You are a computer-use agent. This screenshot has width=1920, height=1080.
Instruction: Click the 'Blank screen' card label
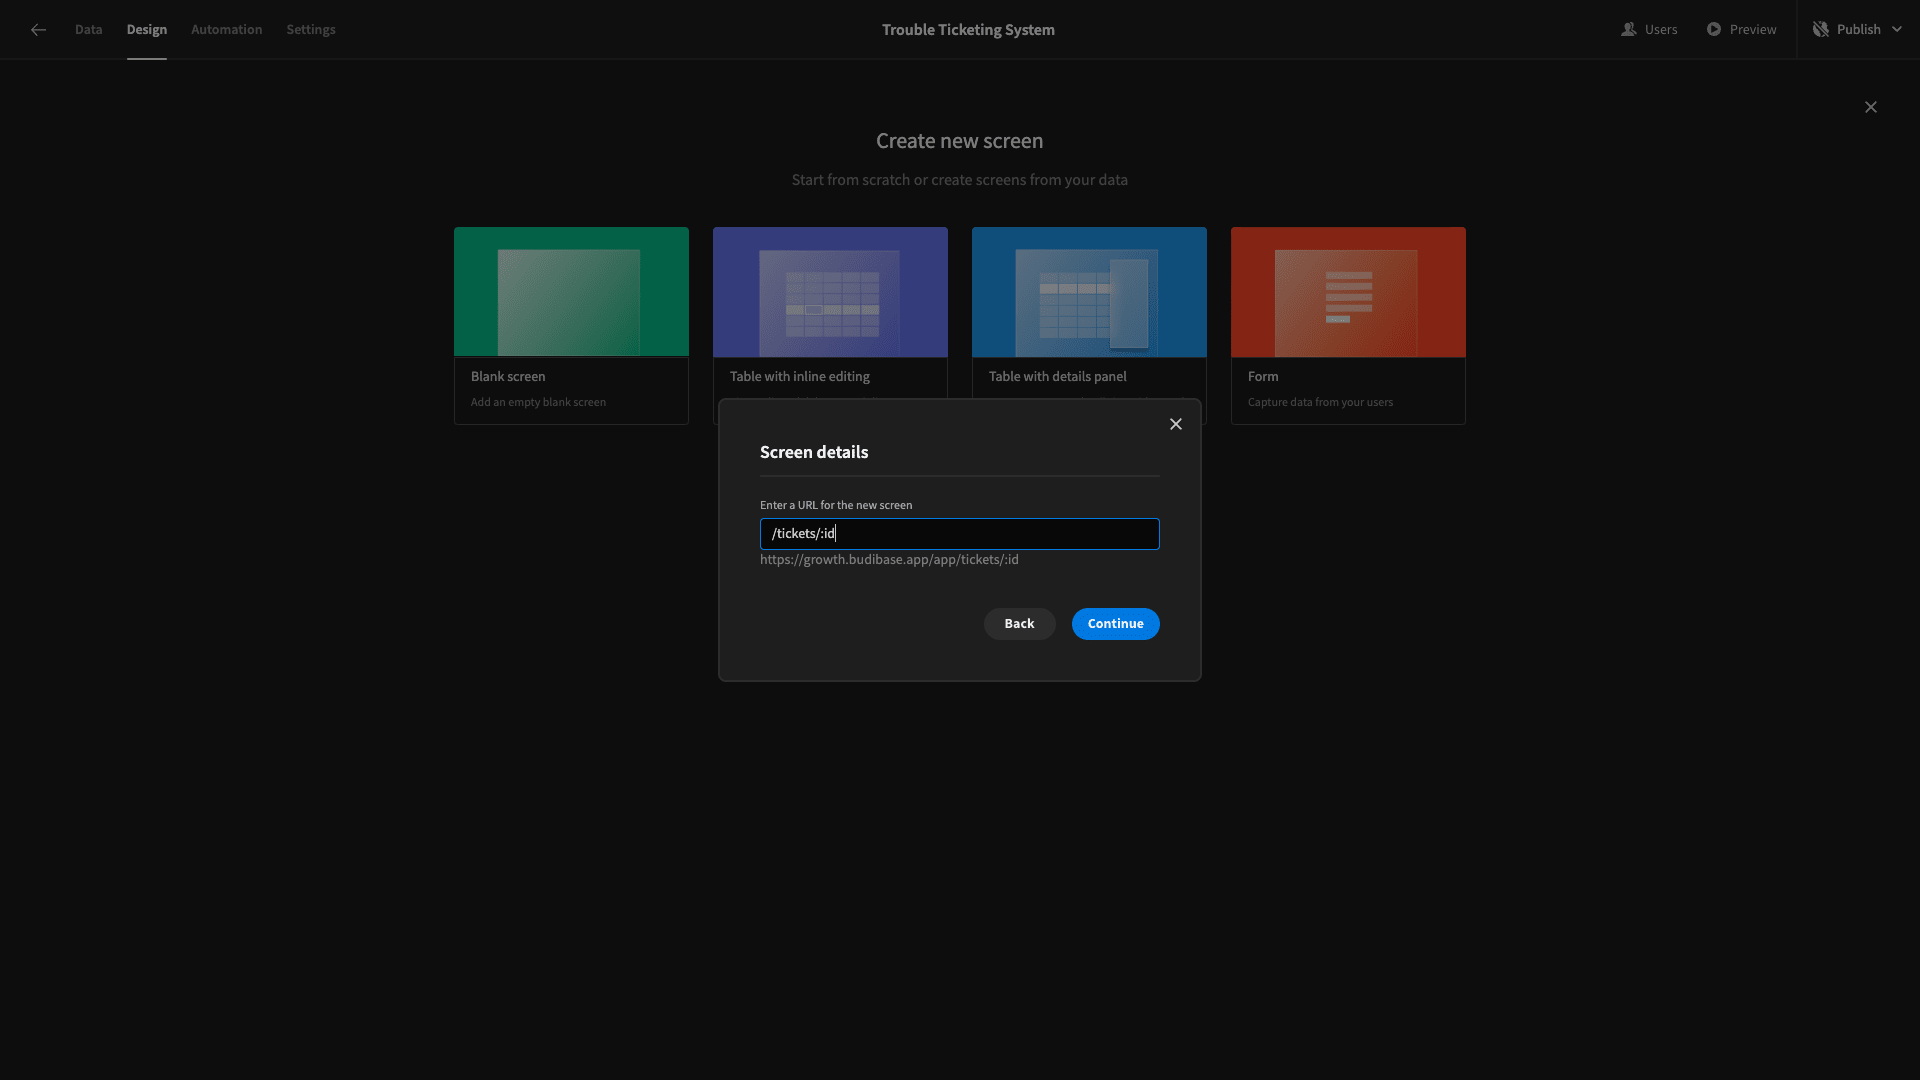[x=508, y=377]
